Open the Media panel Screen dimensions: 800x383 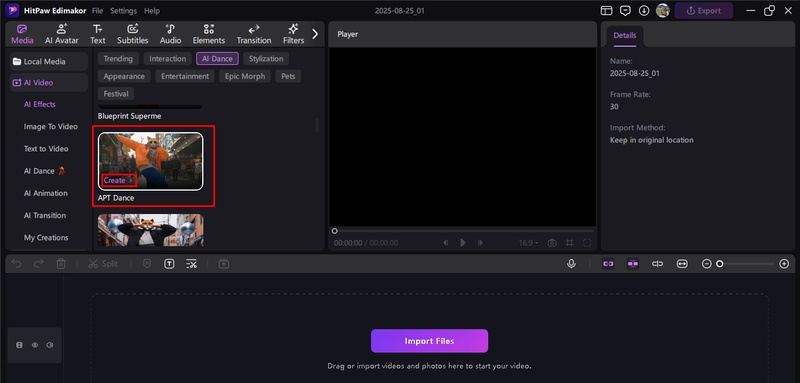point(22,34)
